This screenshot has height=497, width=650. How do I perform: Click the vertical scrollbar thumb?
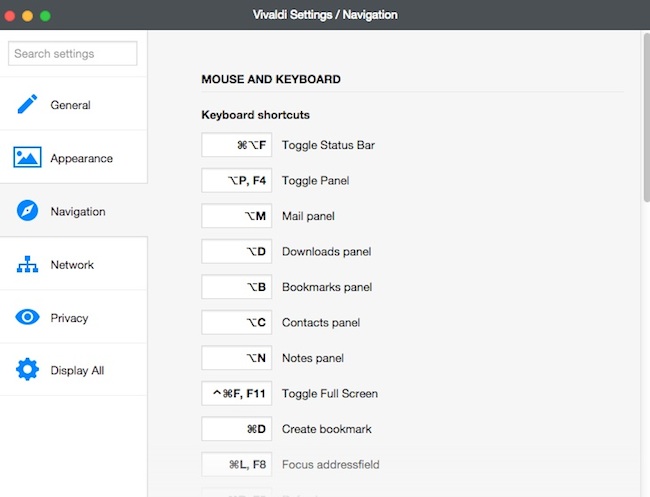[647, 117]
